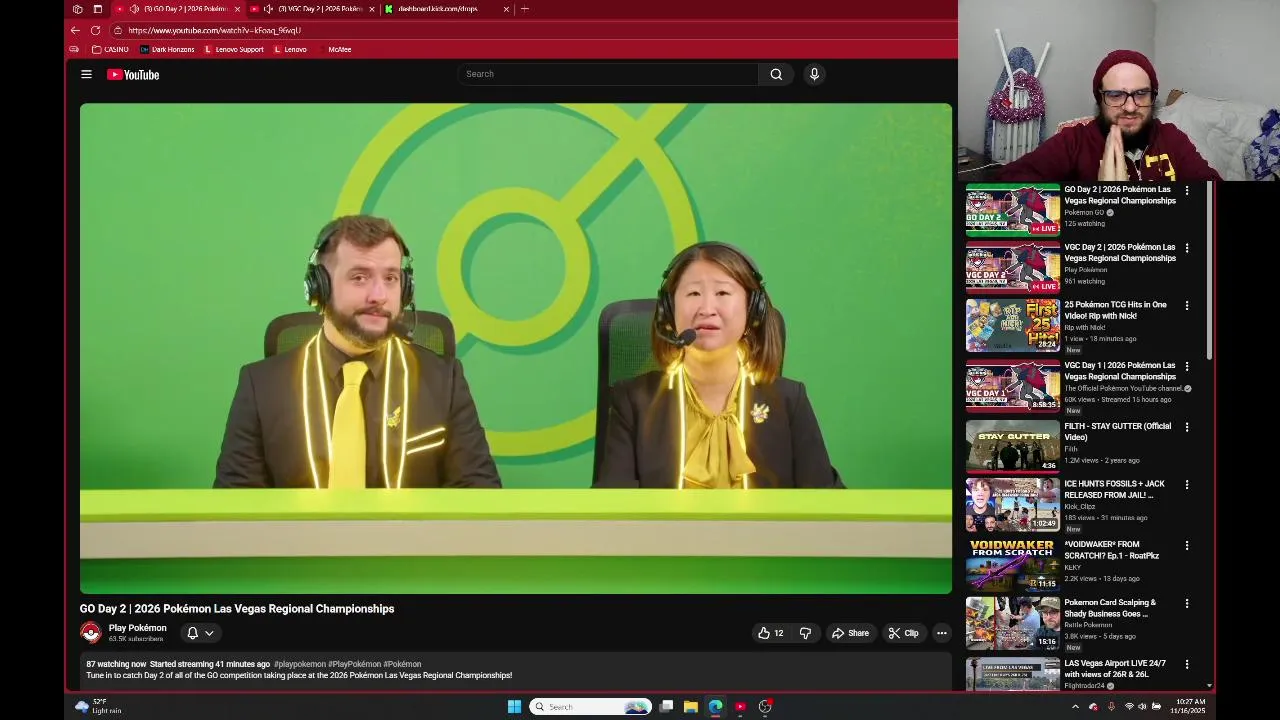View site information lock icon
The width and height of the screenshot is (1280, 720).
(x=118, y=30)
